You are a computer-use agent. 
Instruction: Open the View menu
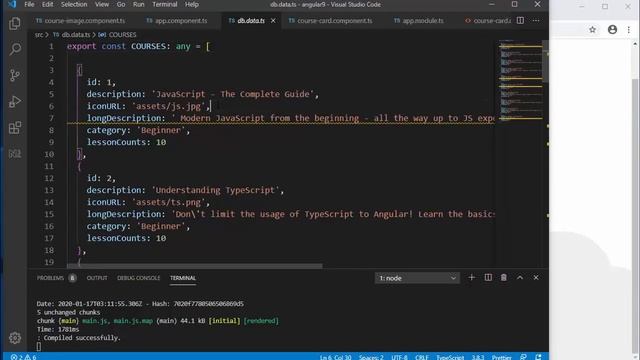pos(102,4)
